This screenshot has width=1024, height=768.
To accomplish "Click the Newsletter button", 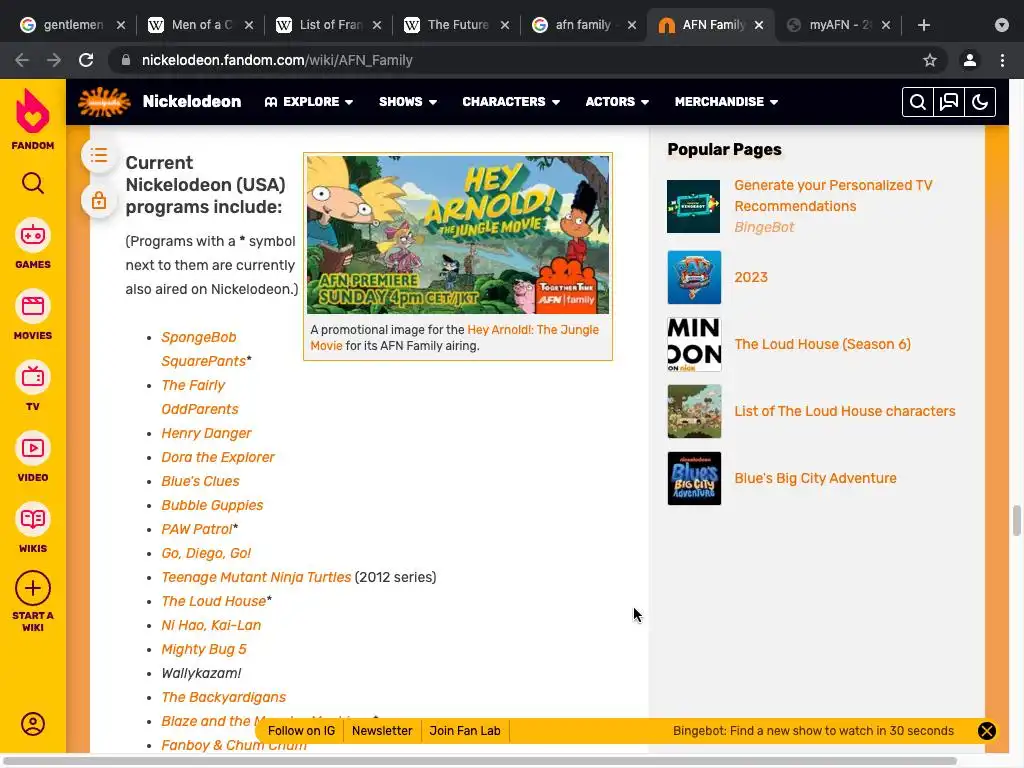I will tap(382, 731).
